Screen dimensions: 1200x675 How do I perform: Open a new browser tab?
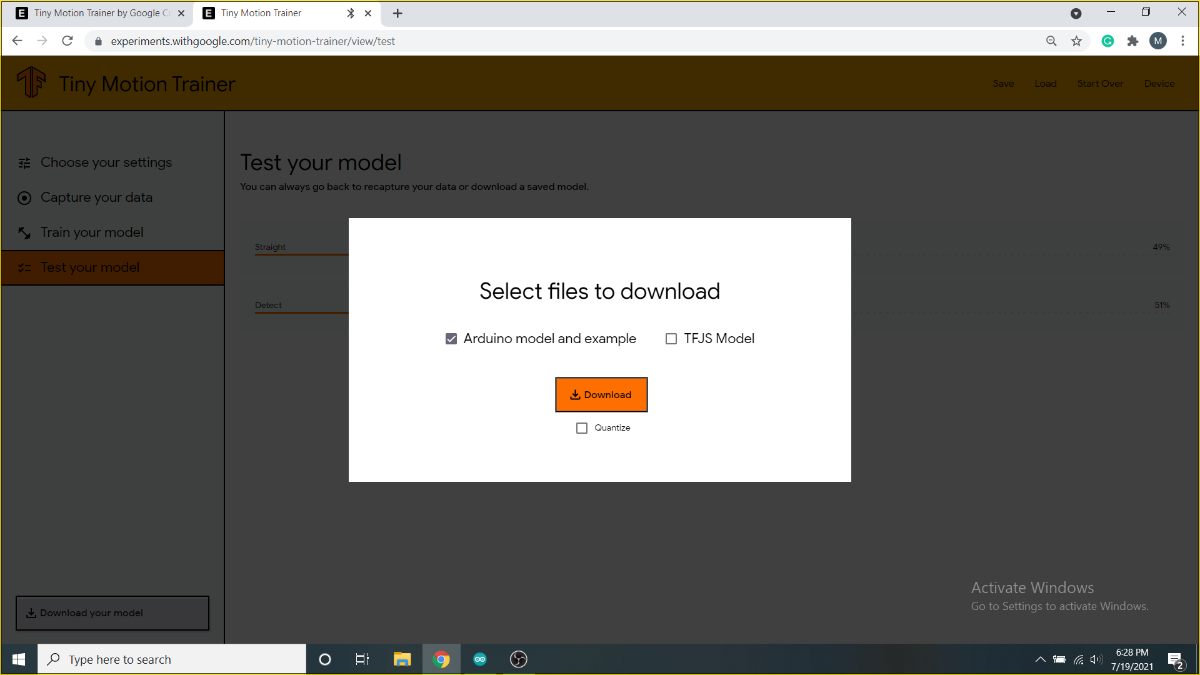(x=398, y=13)
